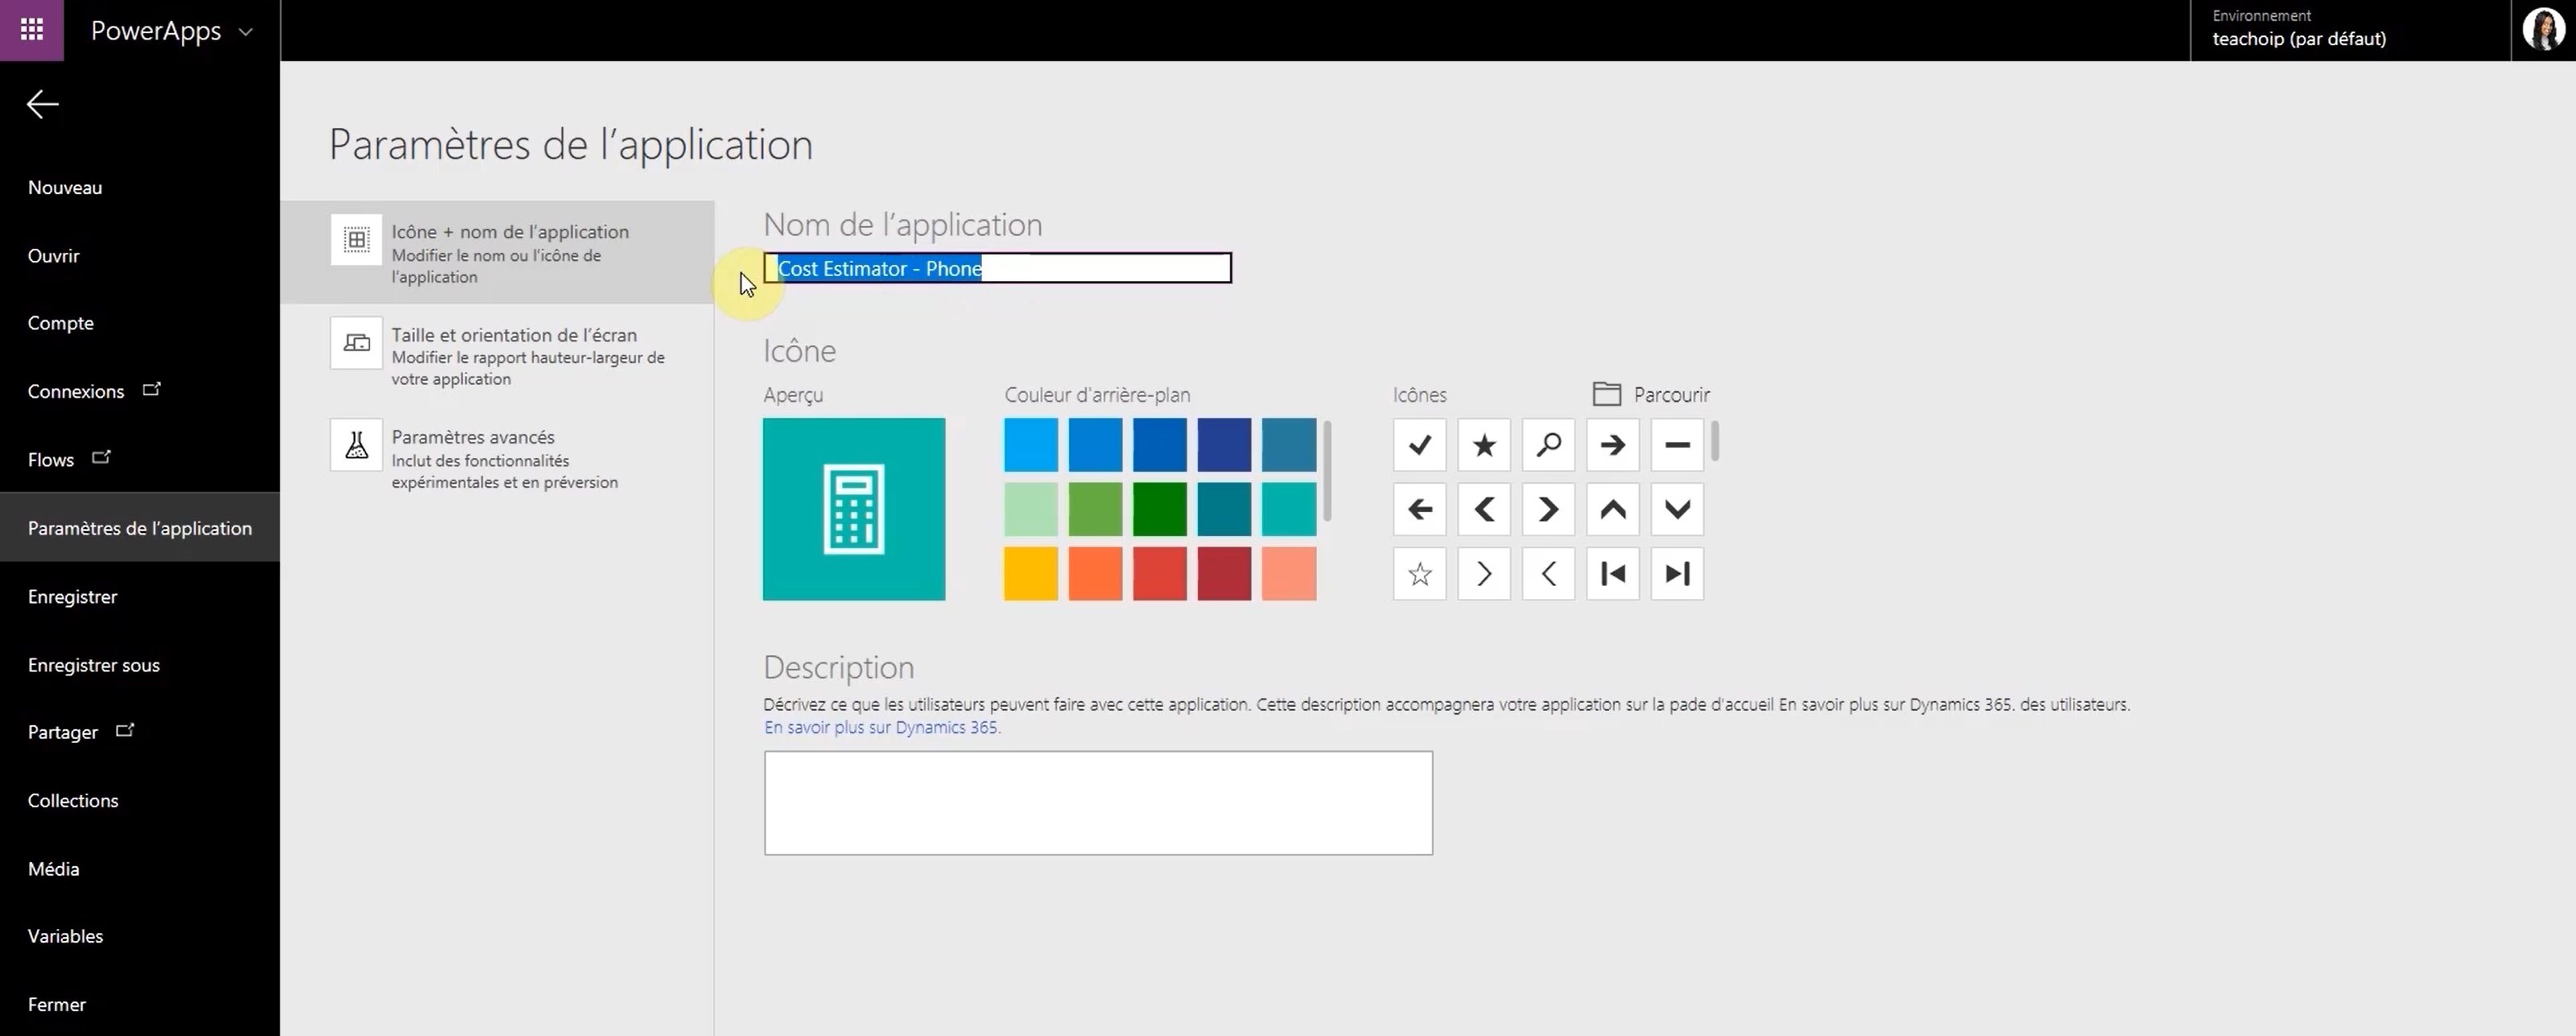Choose the left arrow icon

[1419, 509]
